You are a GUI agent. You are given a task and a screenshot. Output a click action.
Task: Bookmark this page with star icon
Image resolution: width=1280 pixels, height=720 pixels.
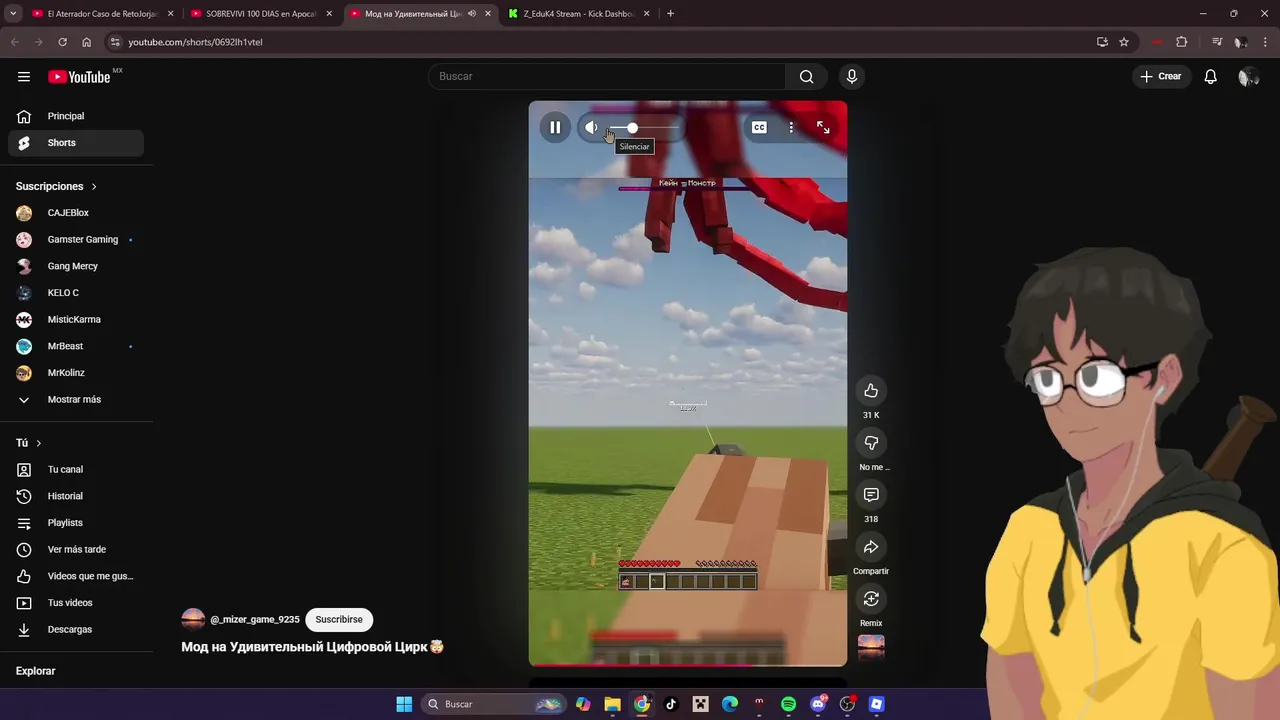click(1124, 42)
